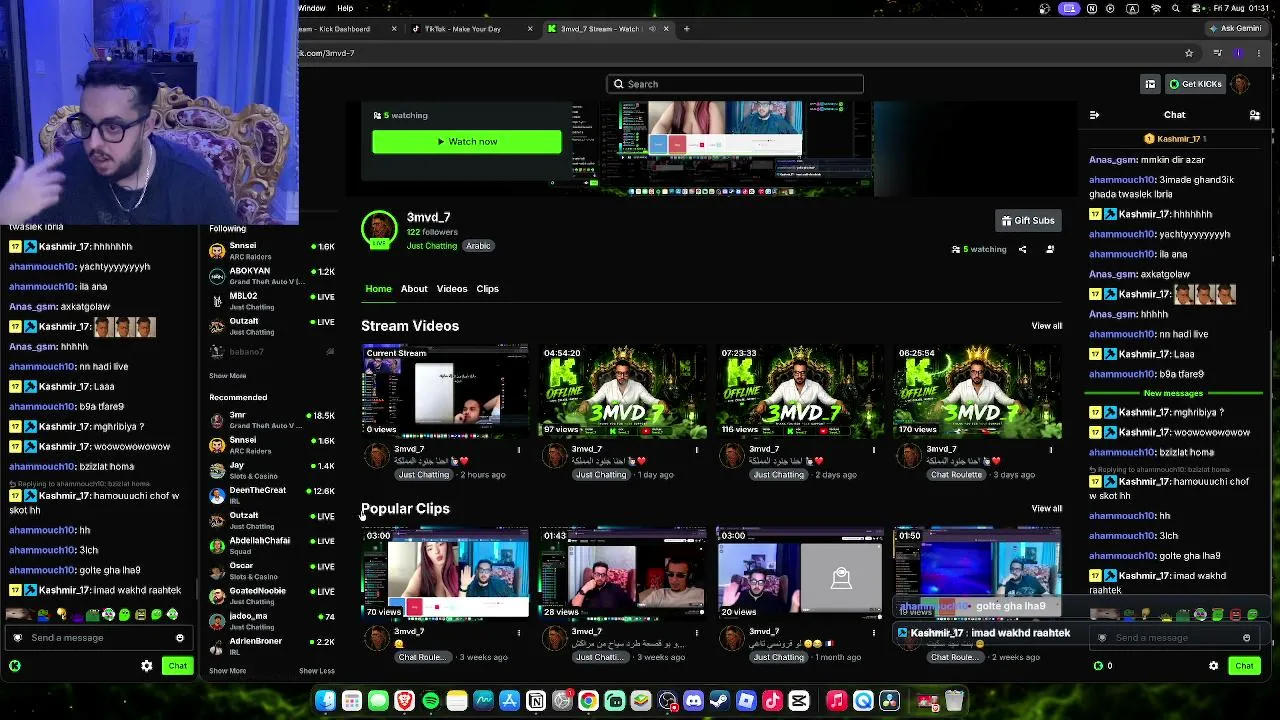Open the Kick store icon beside Get KICKs
The image size is (1280, 720).
1150,84
